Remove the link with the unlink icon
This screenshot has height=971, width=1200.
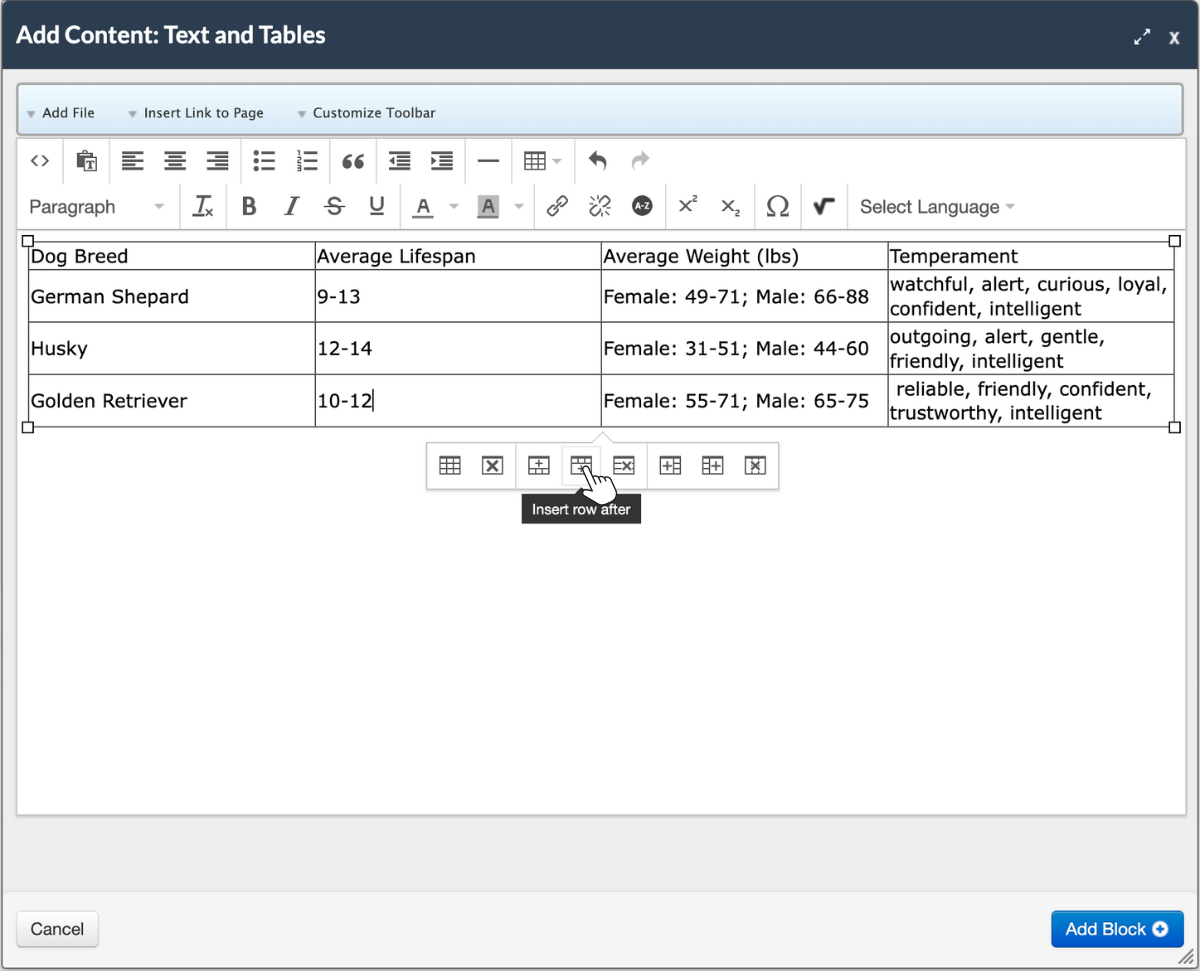[x=600, y=207]
